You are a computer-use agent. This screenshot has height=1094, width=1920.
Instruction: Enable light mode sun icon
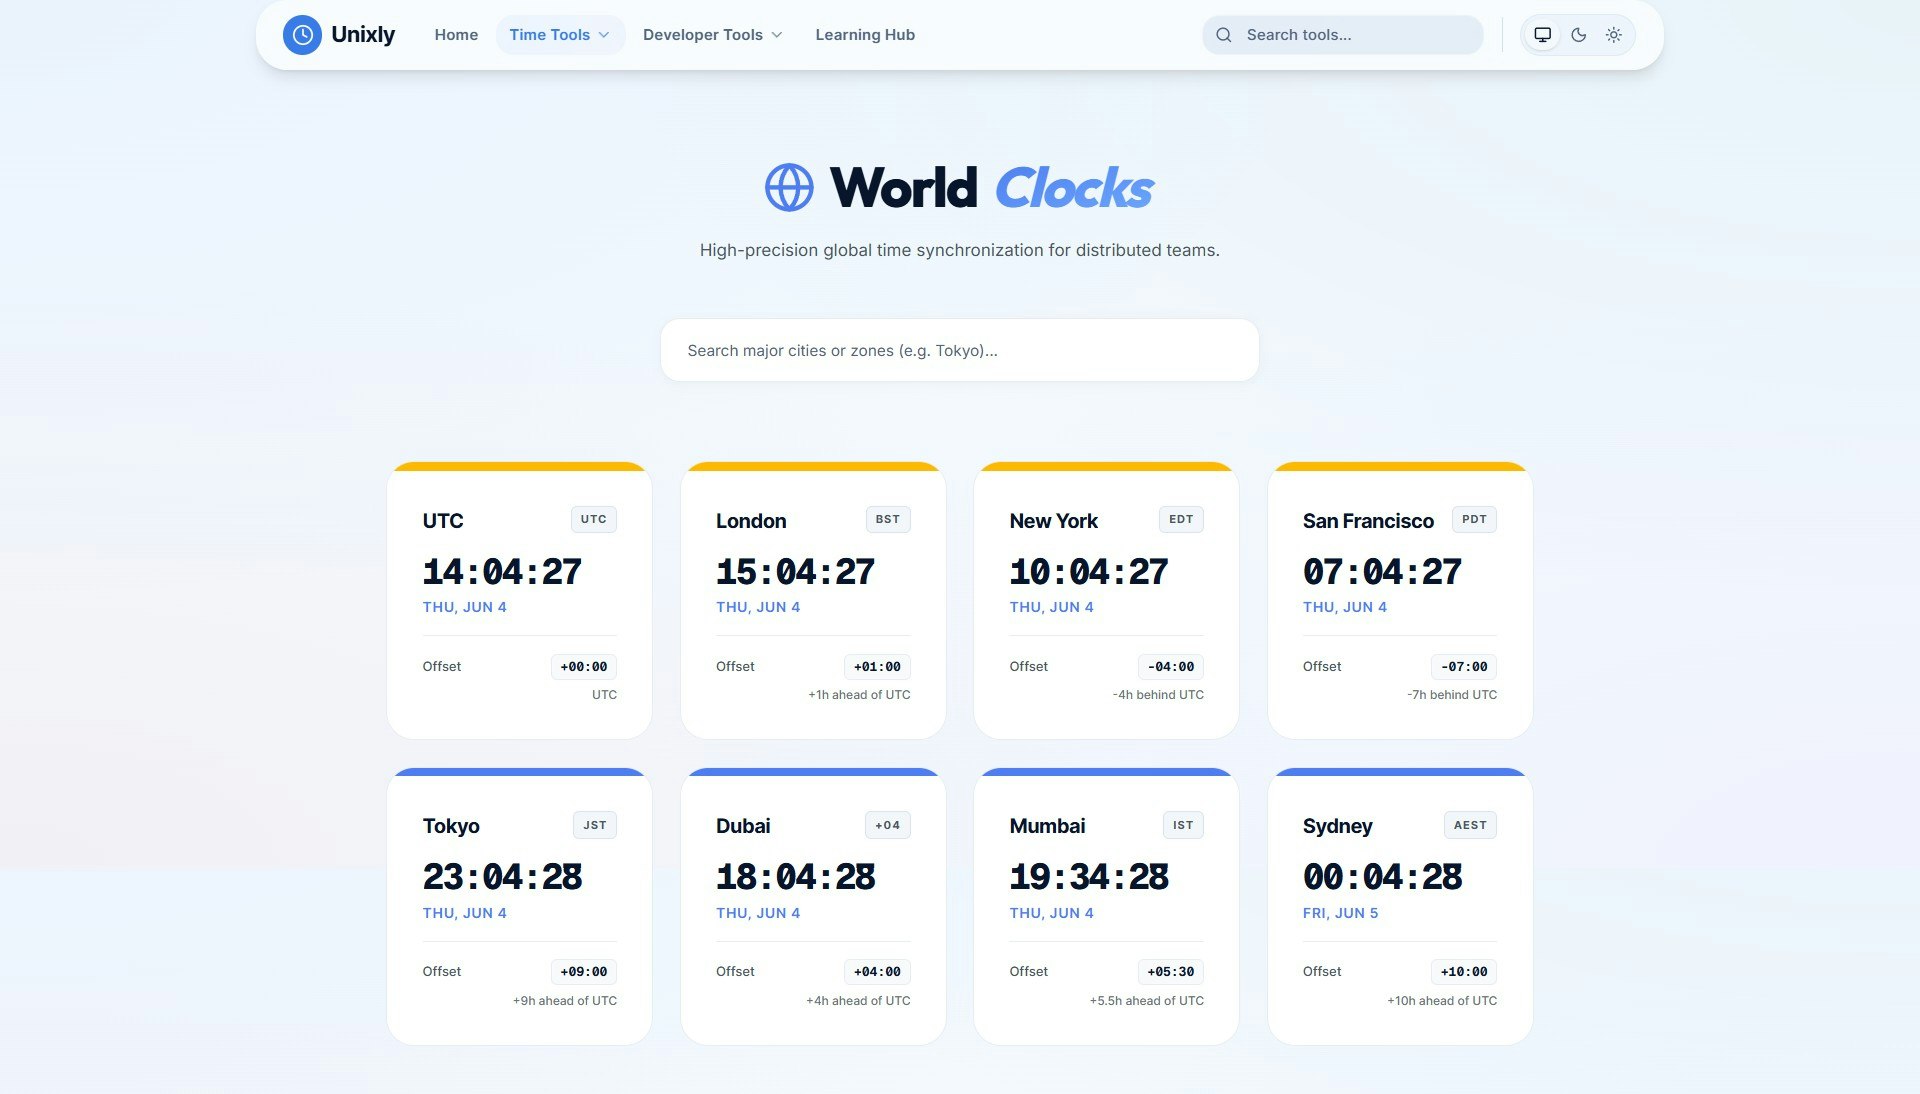tap(1614, 35)
